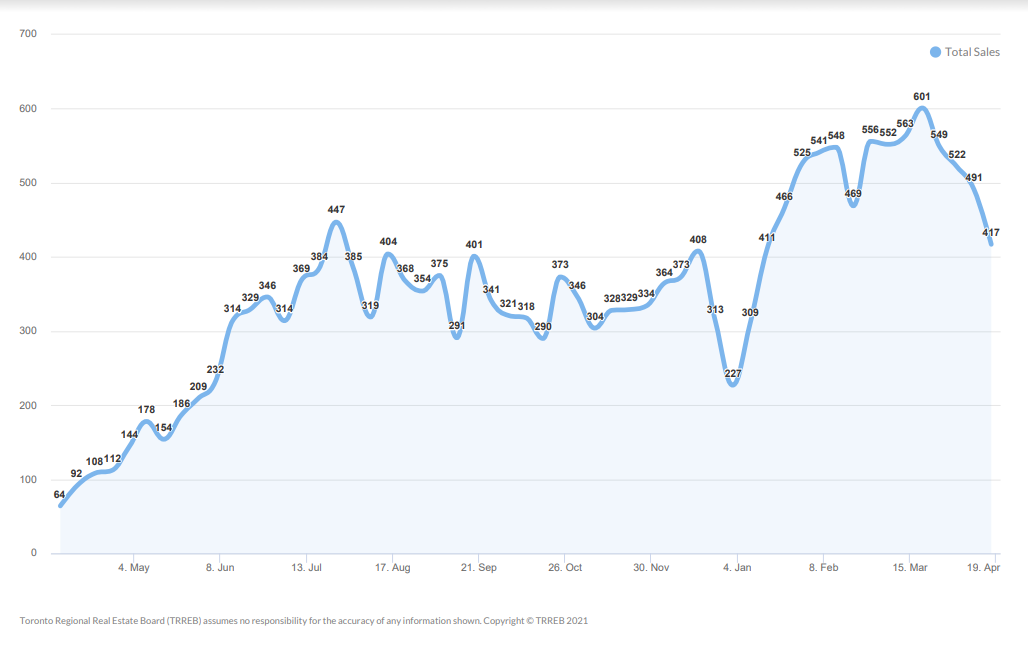The height and width of the screenshot is (650, 1028).
Task: Click the 232 data label
Action: pos(215,369)
